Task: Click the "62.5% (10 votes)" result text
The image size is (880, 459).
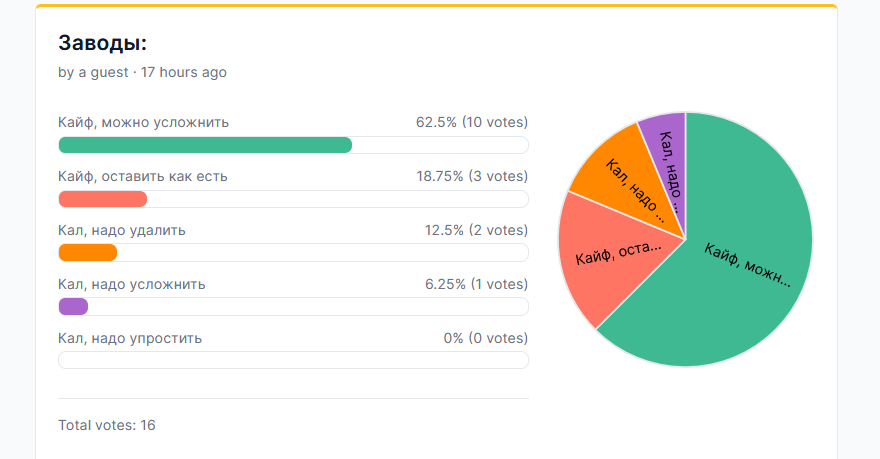Action: [x=472, y=122]
